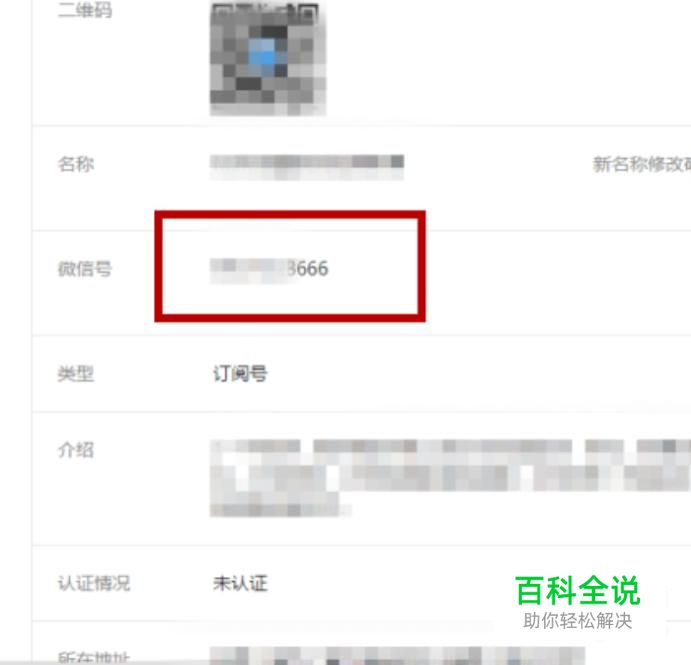The height and width of the screenshot is (665, 691).
Task: Click the 认证情况 field label
Action: pos(94,583)
